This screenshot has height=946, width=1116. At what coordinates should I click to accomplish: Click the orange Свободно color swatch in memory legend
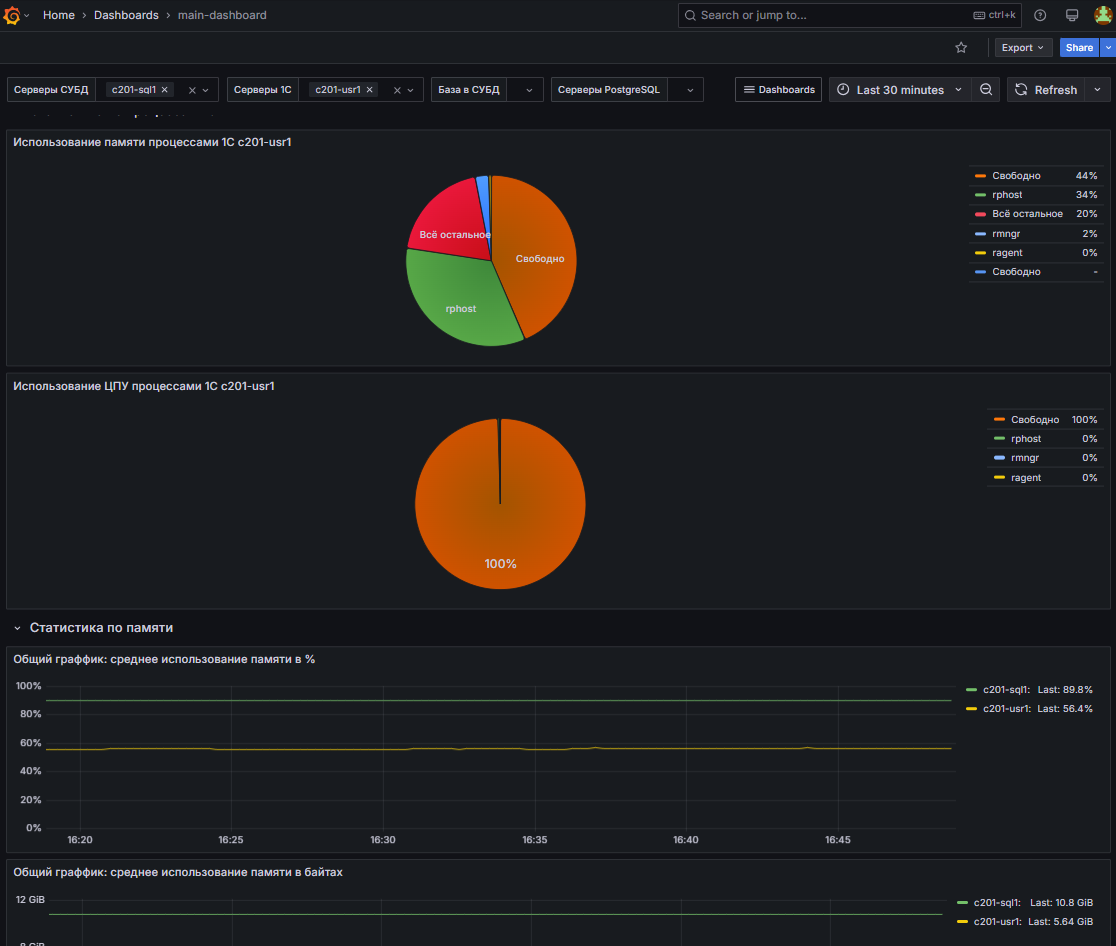tap(980, 176)
